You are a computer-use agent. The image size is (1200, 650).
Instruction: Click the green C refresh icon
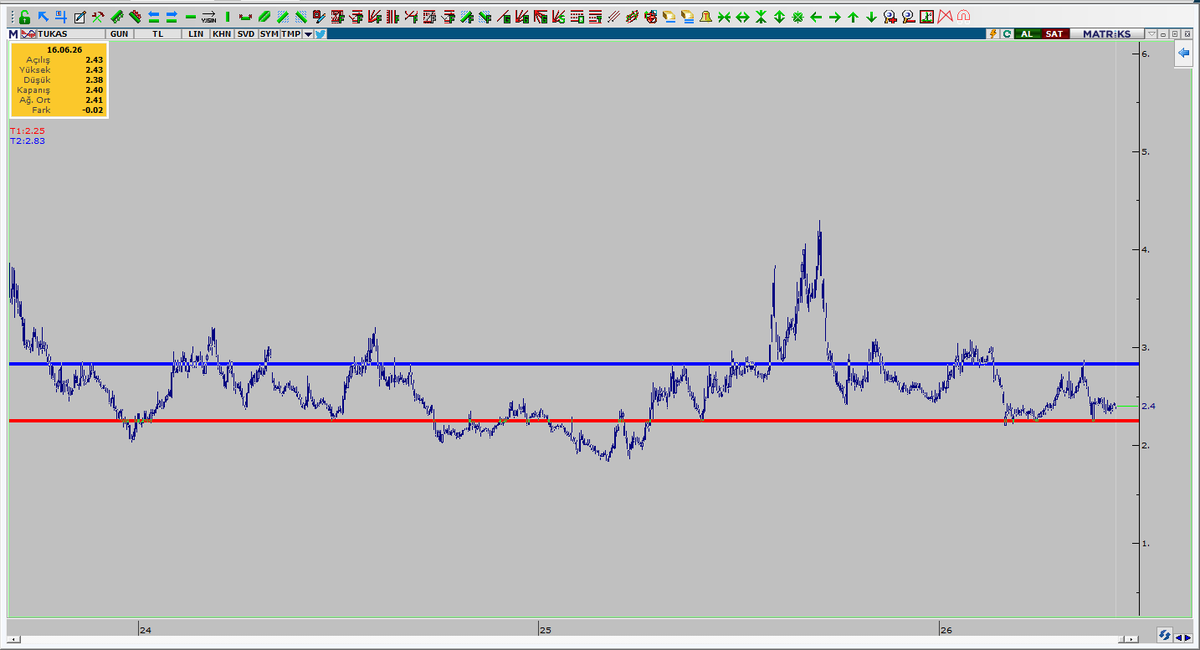pos(1007,34)
